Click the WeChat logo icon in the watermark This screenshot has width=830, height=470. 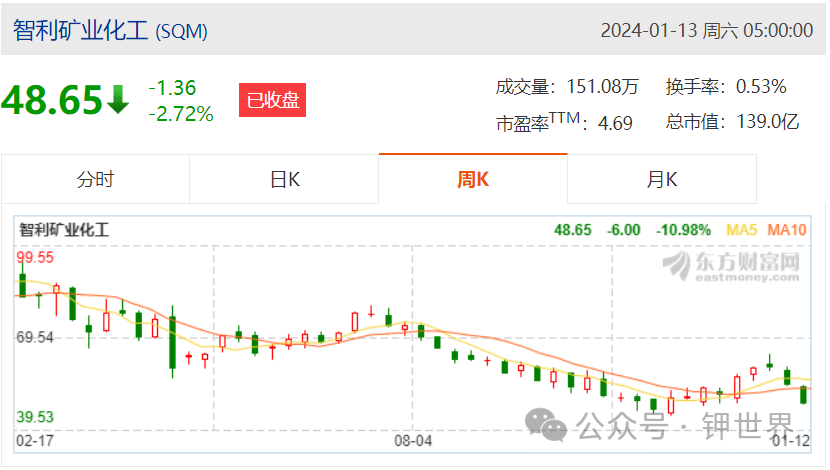[x=546, y=425]
